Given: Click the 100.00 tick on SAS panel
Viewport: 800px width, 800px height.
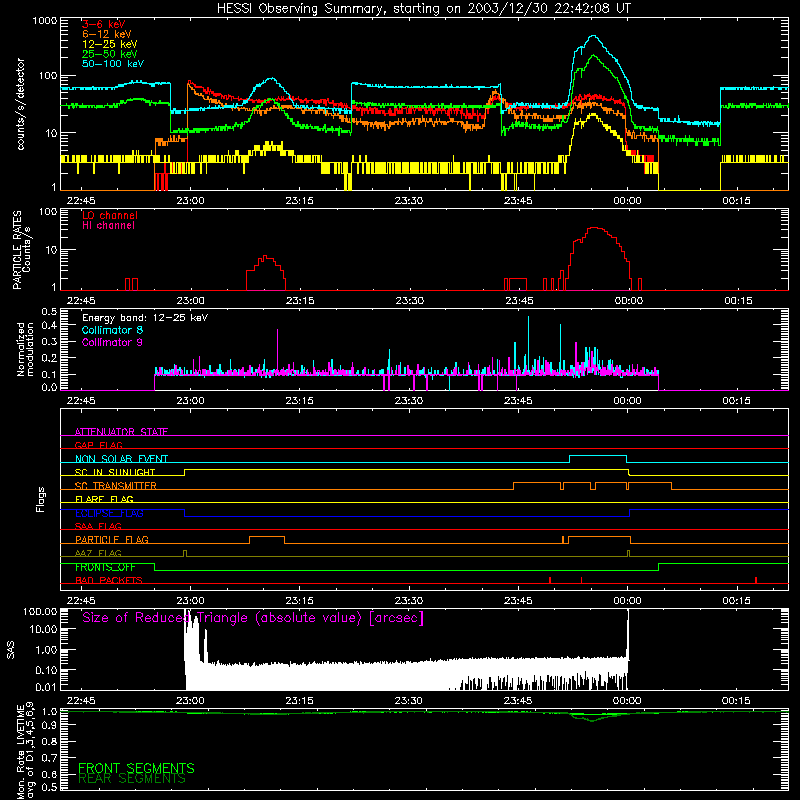Looking at the screenshot, I should click(40, 612).
